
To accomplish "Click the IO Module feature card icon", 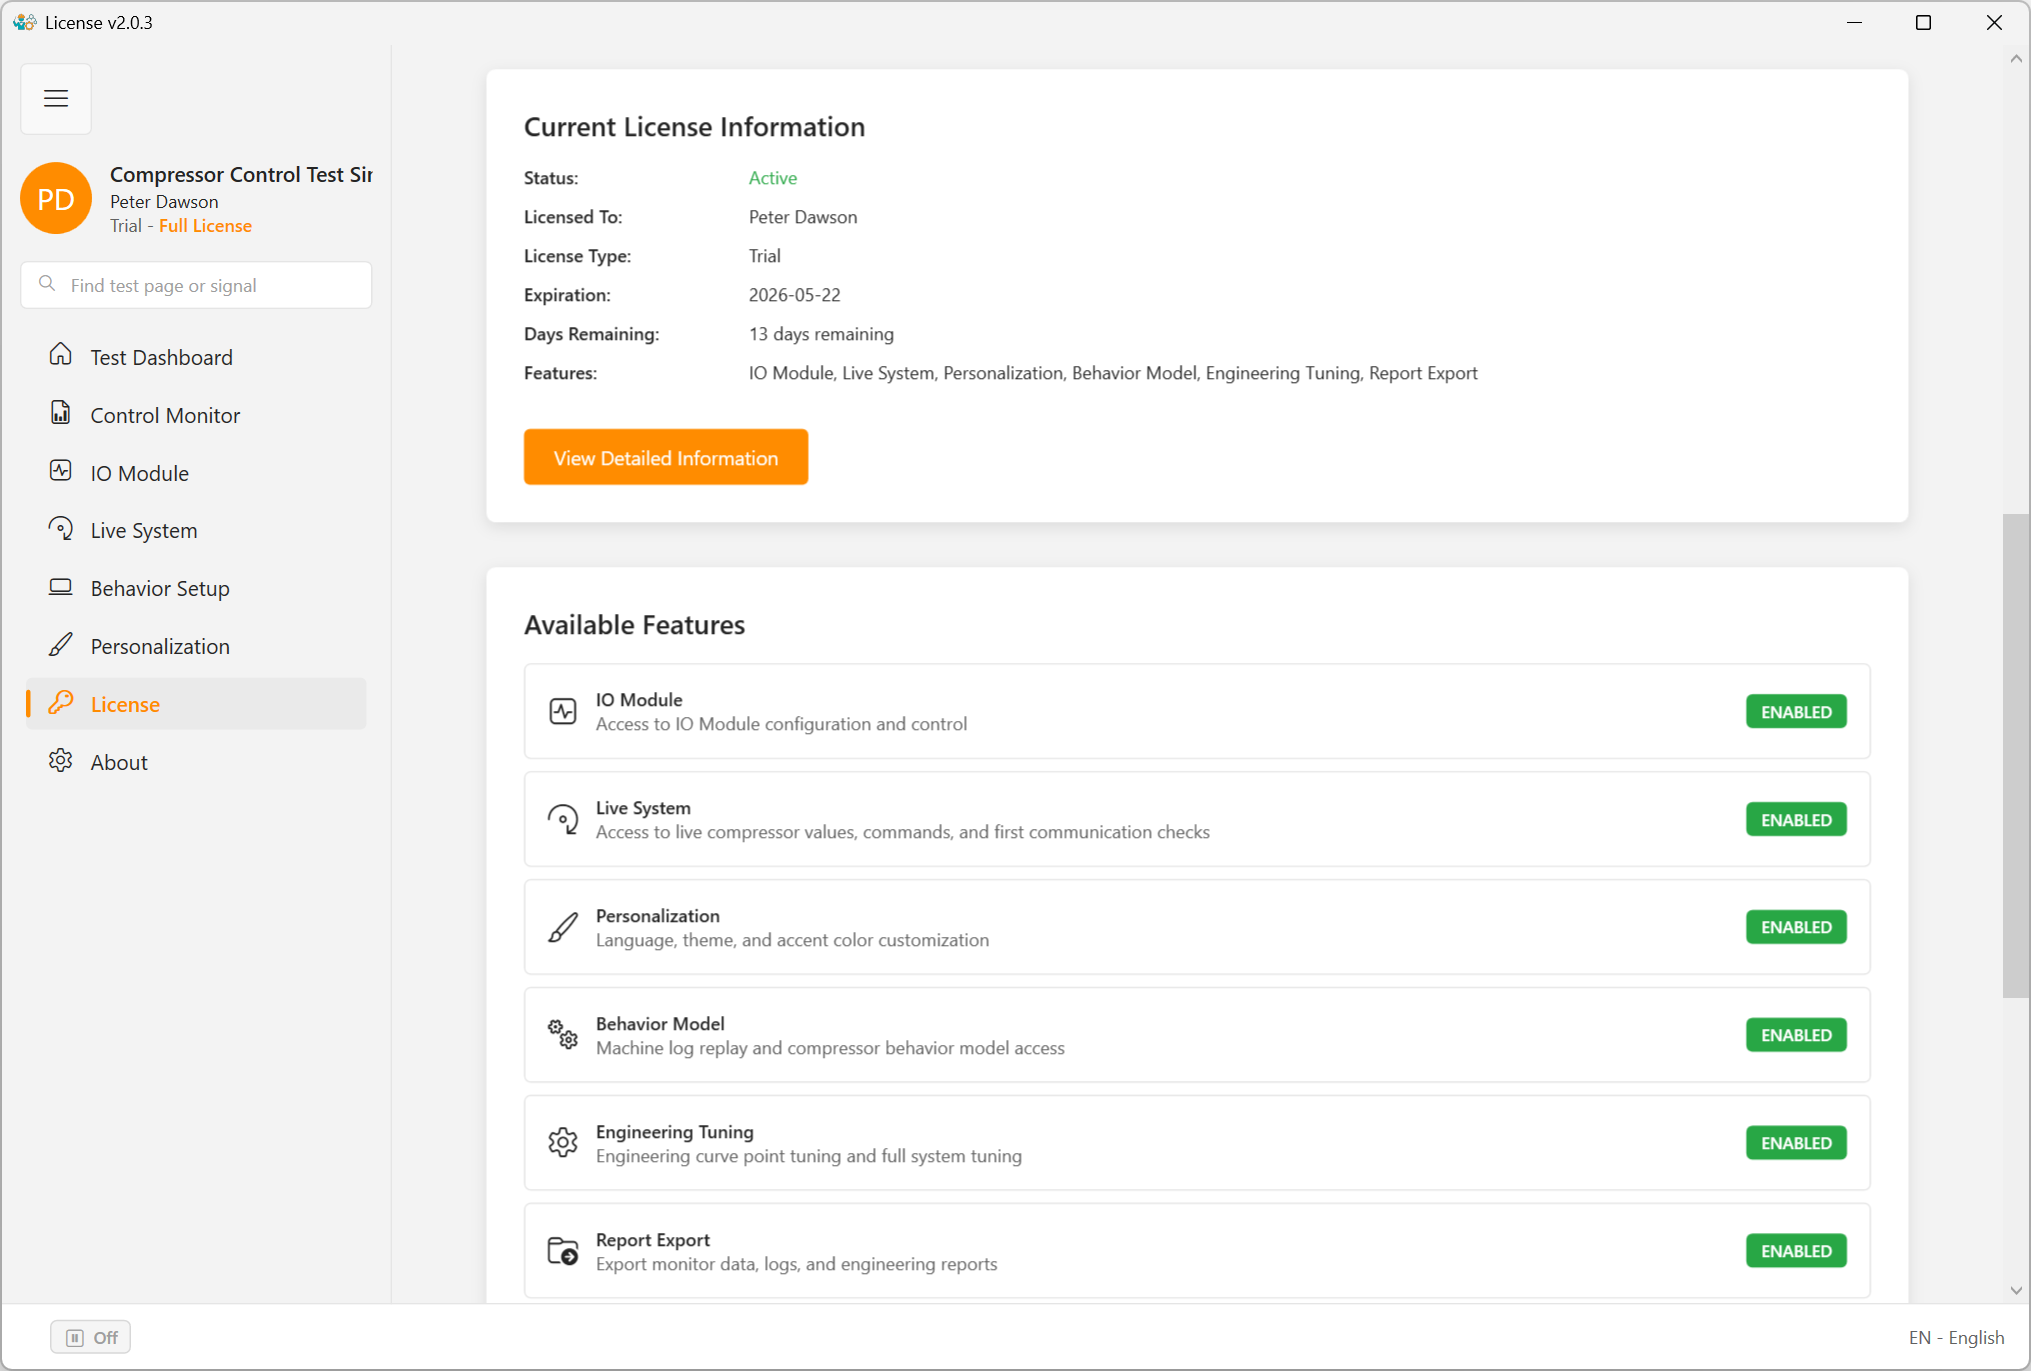I will (563, 711).
